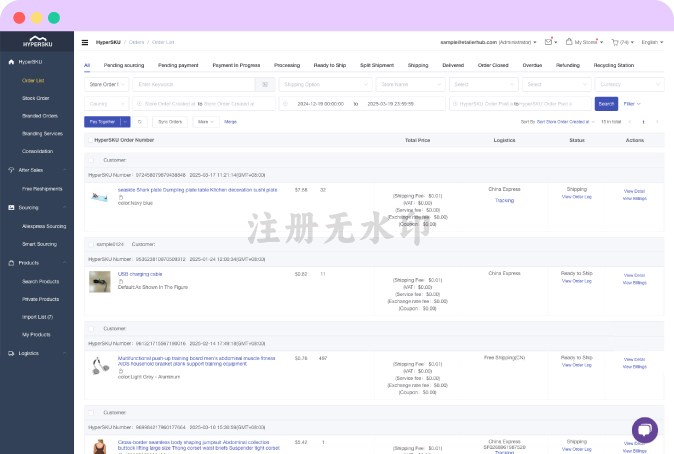The image size is (674, 454).
Task: Click the After Sales umbrella icon
Action: [11, 170]
